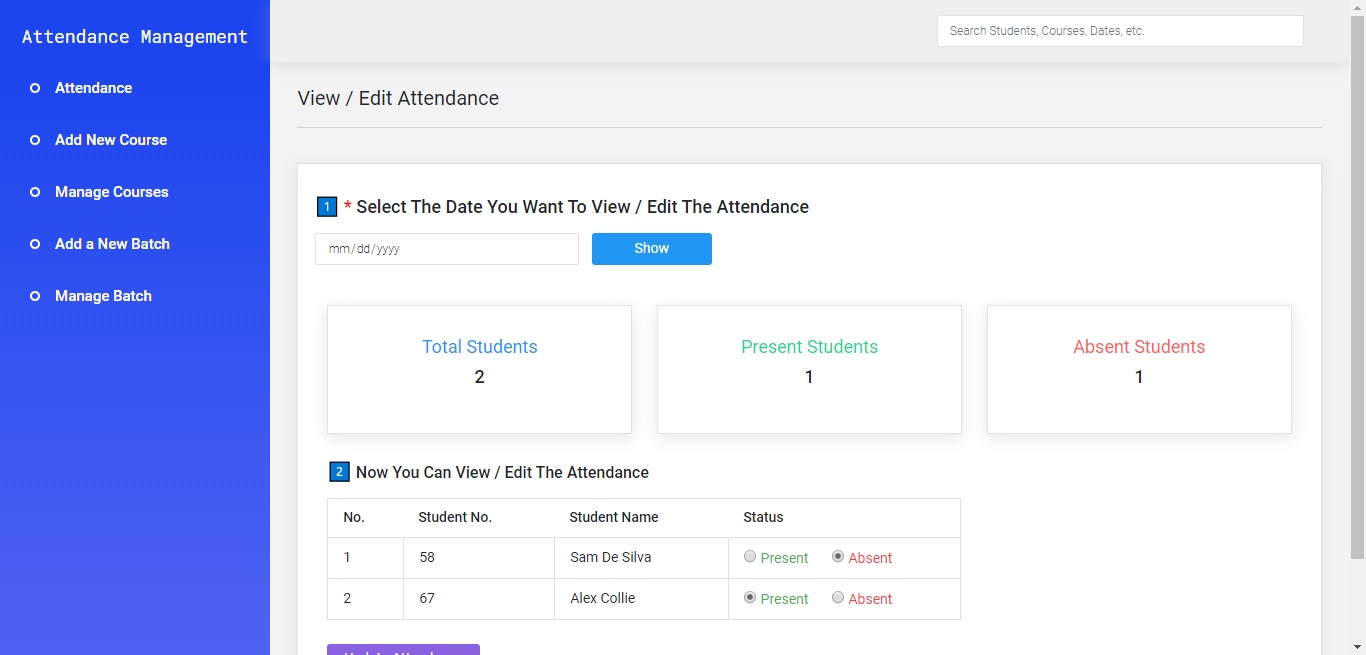
Task: Mark Alex Collie as Absent
Action: click(x=838, y=598)
